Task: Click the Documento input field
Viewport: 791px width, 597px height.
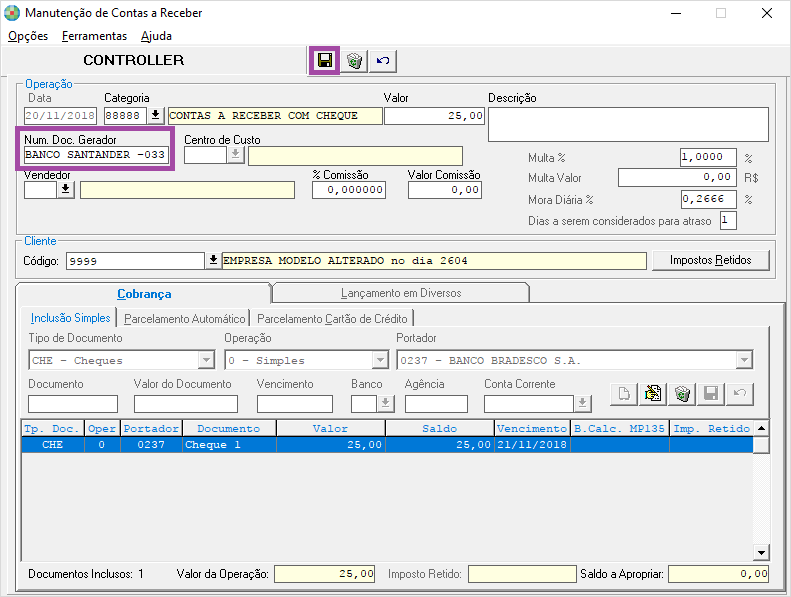Action: point(73,404)
